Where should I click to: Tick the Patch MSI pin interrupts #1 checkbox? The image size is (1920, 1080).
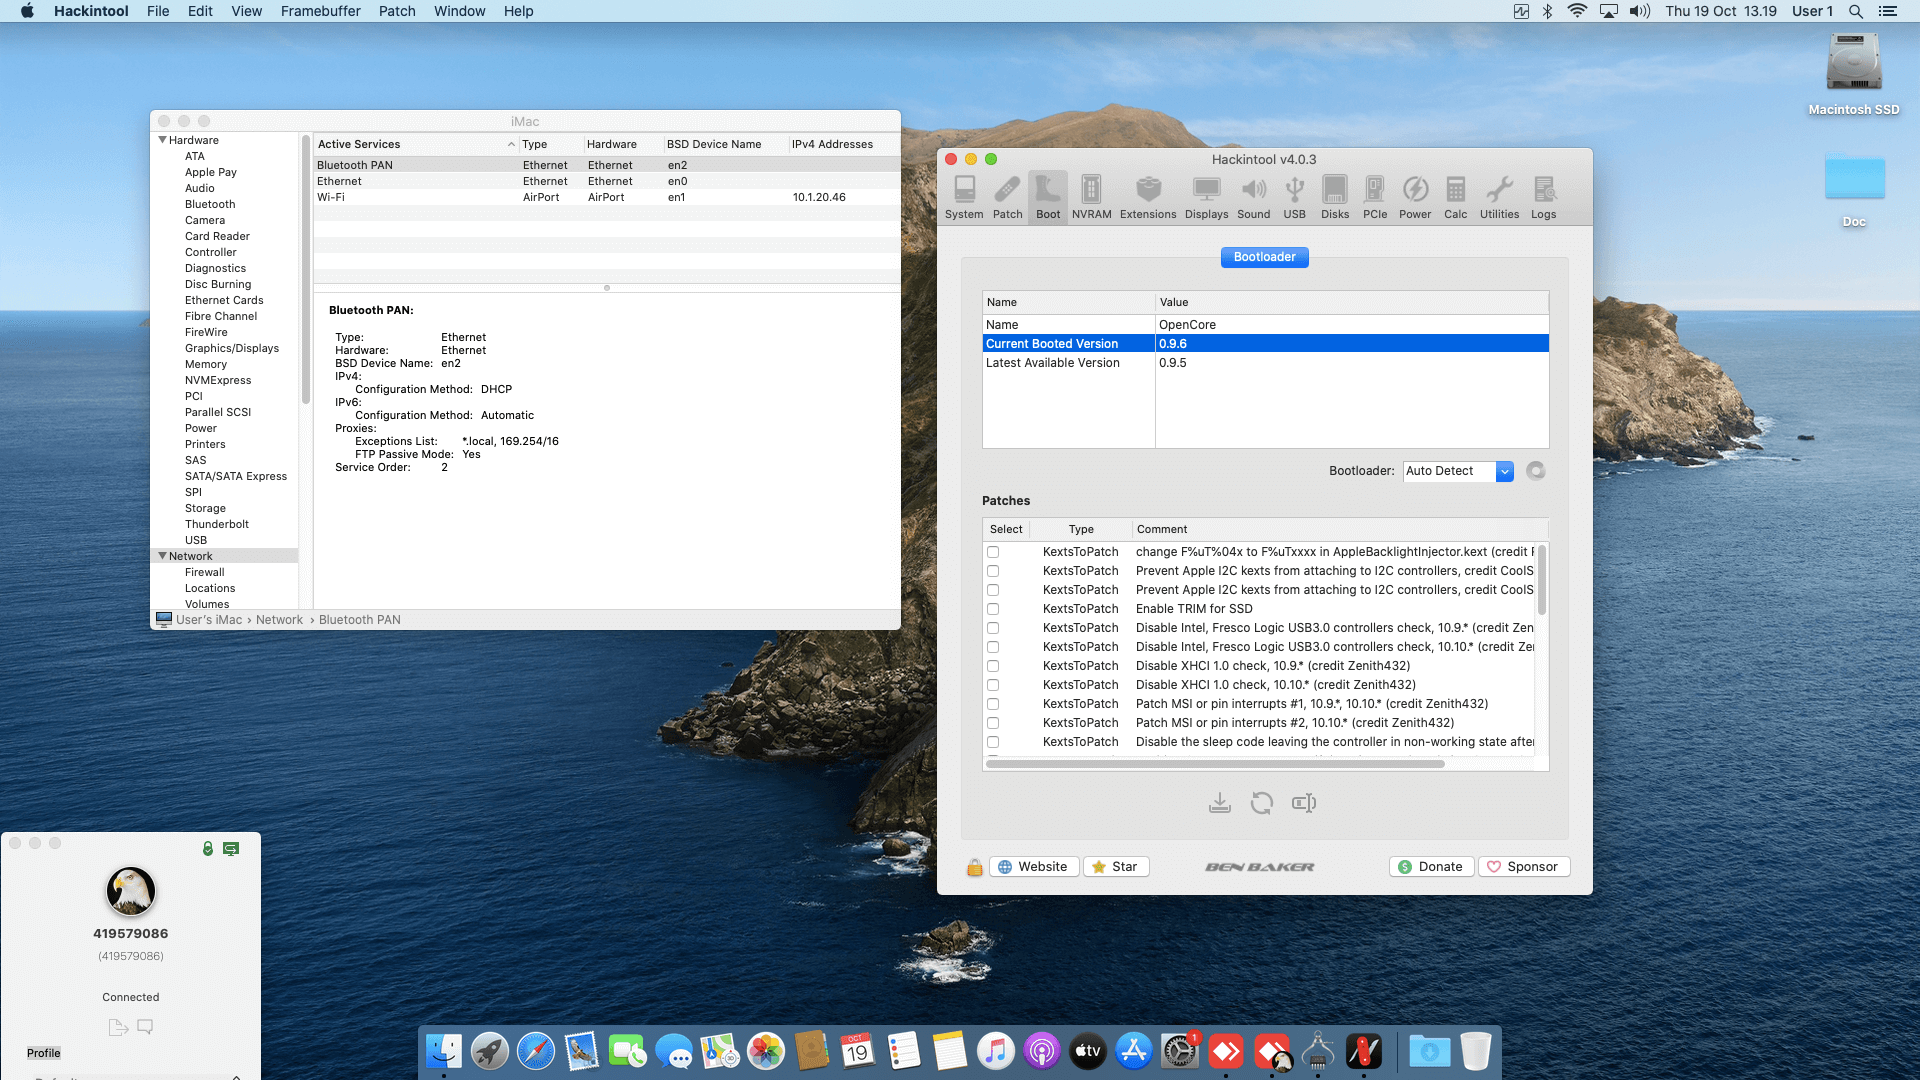point(993,704)
